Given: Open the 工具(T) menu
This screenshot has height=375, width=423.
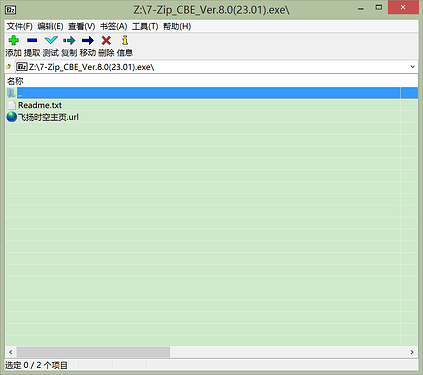Looking at the screenshot, I should tap(145, 26).
